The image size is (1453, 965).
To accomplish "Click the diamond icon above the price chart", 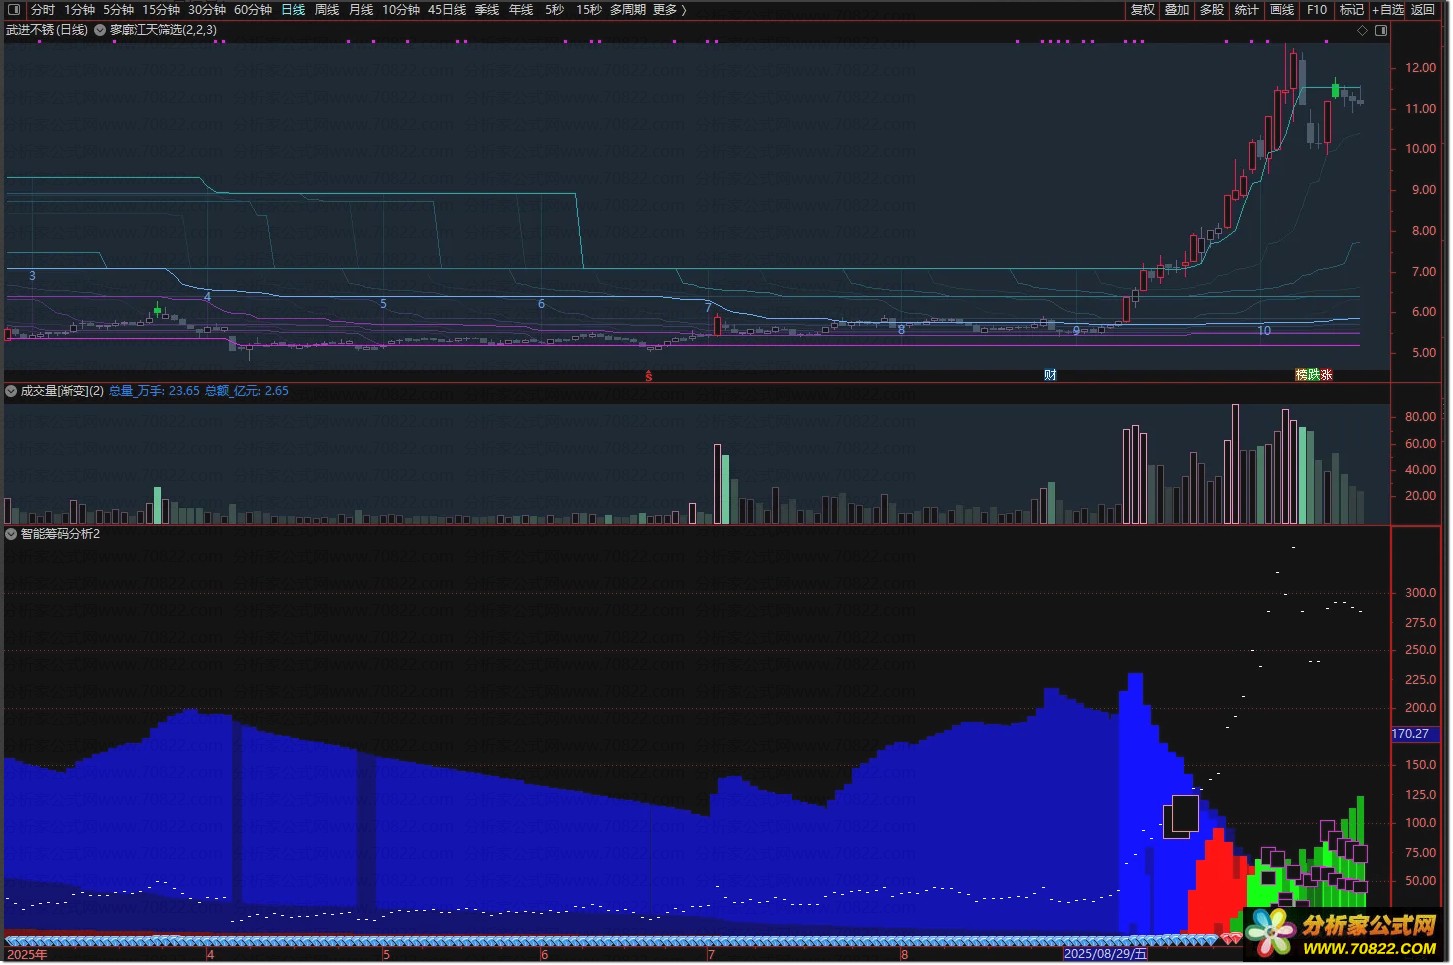I will tap(1362, 31).
